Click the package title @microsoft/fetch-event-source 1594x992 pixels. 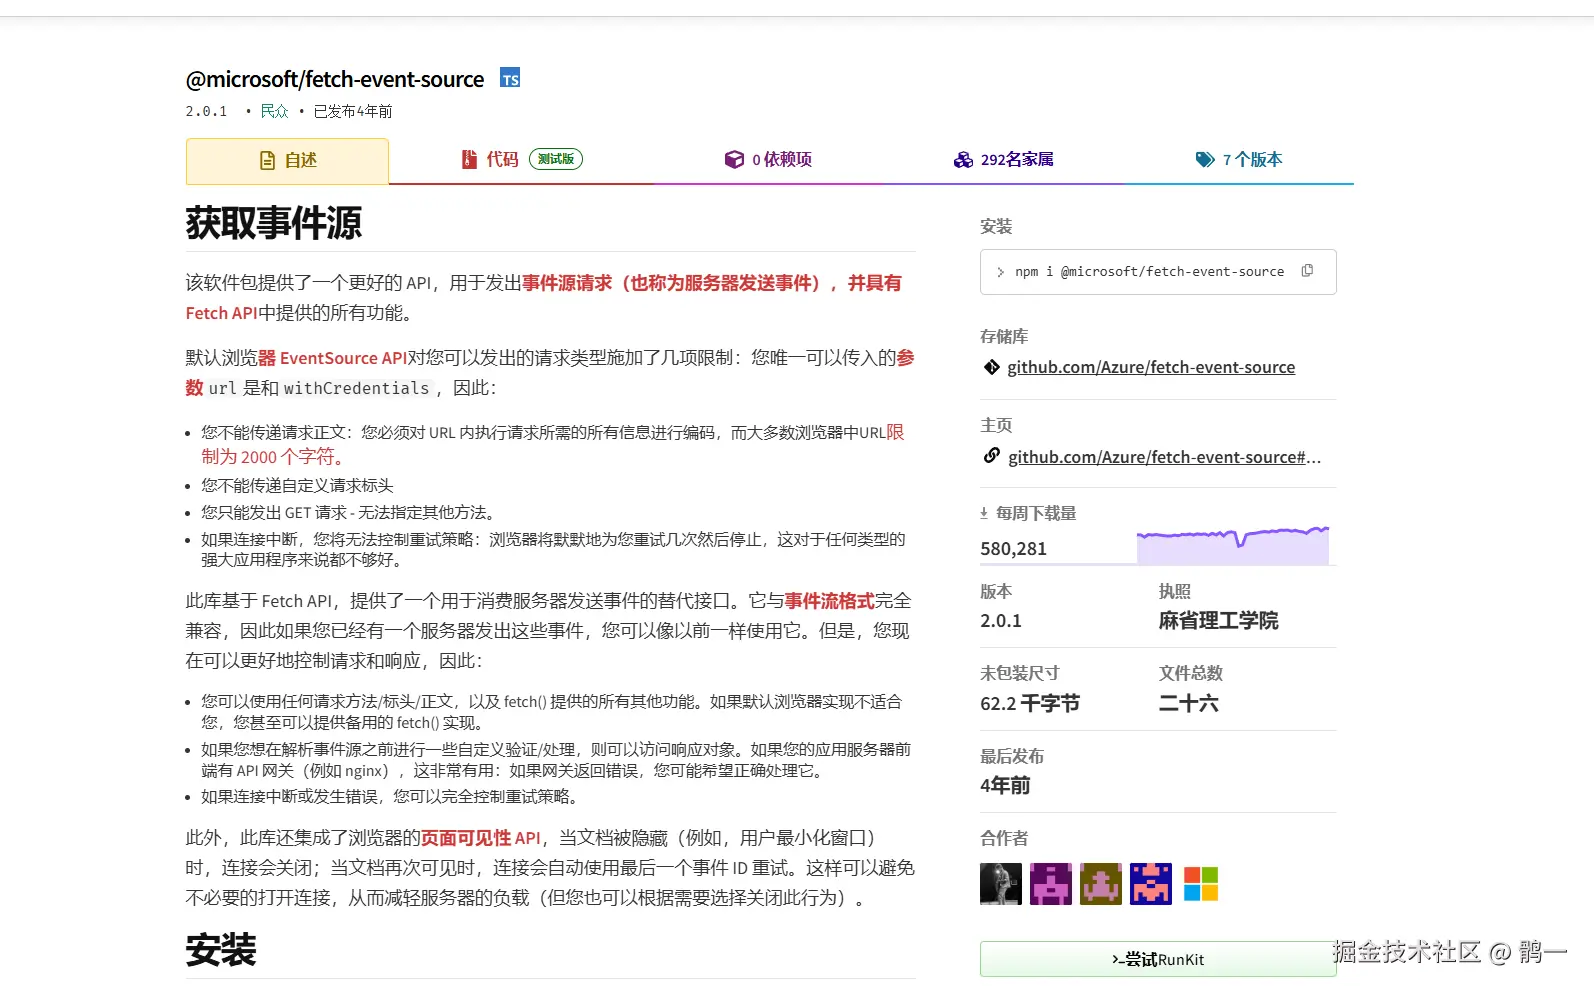point(335,79)
